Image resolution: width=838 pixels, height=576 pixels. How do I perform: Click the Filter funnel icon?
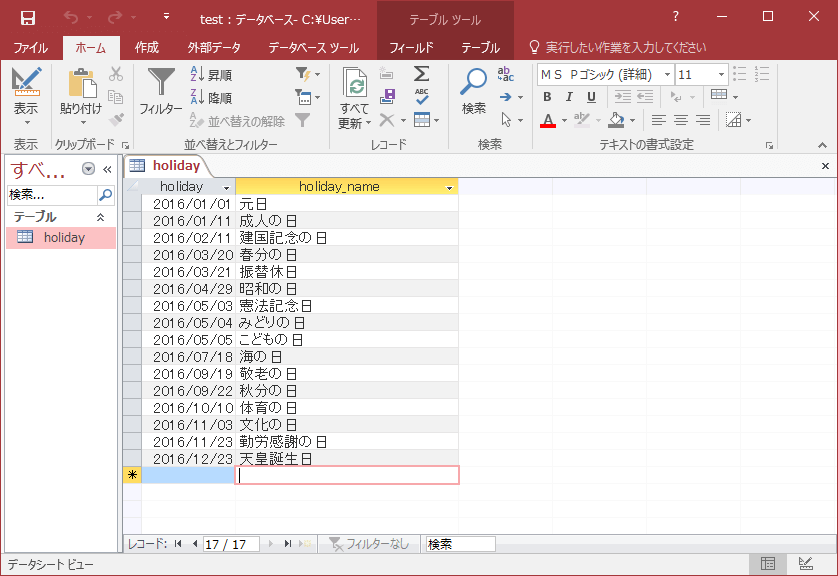(160, 84)
